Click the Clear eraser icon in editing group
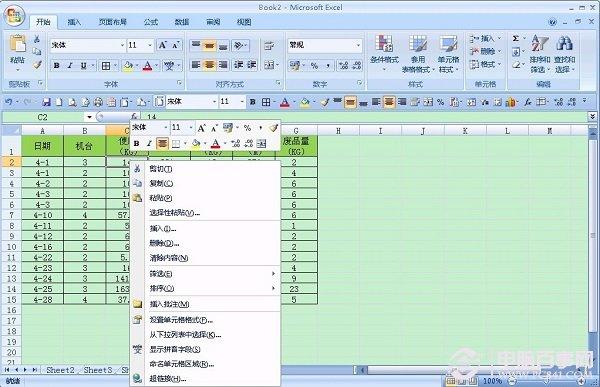Viewport: 600px width, 387px height. click(516, 64)
